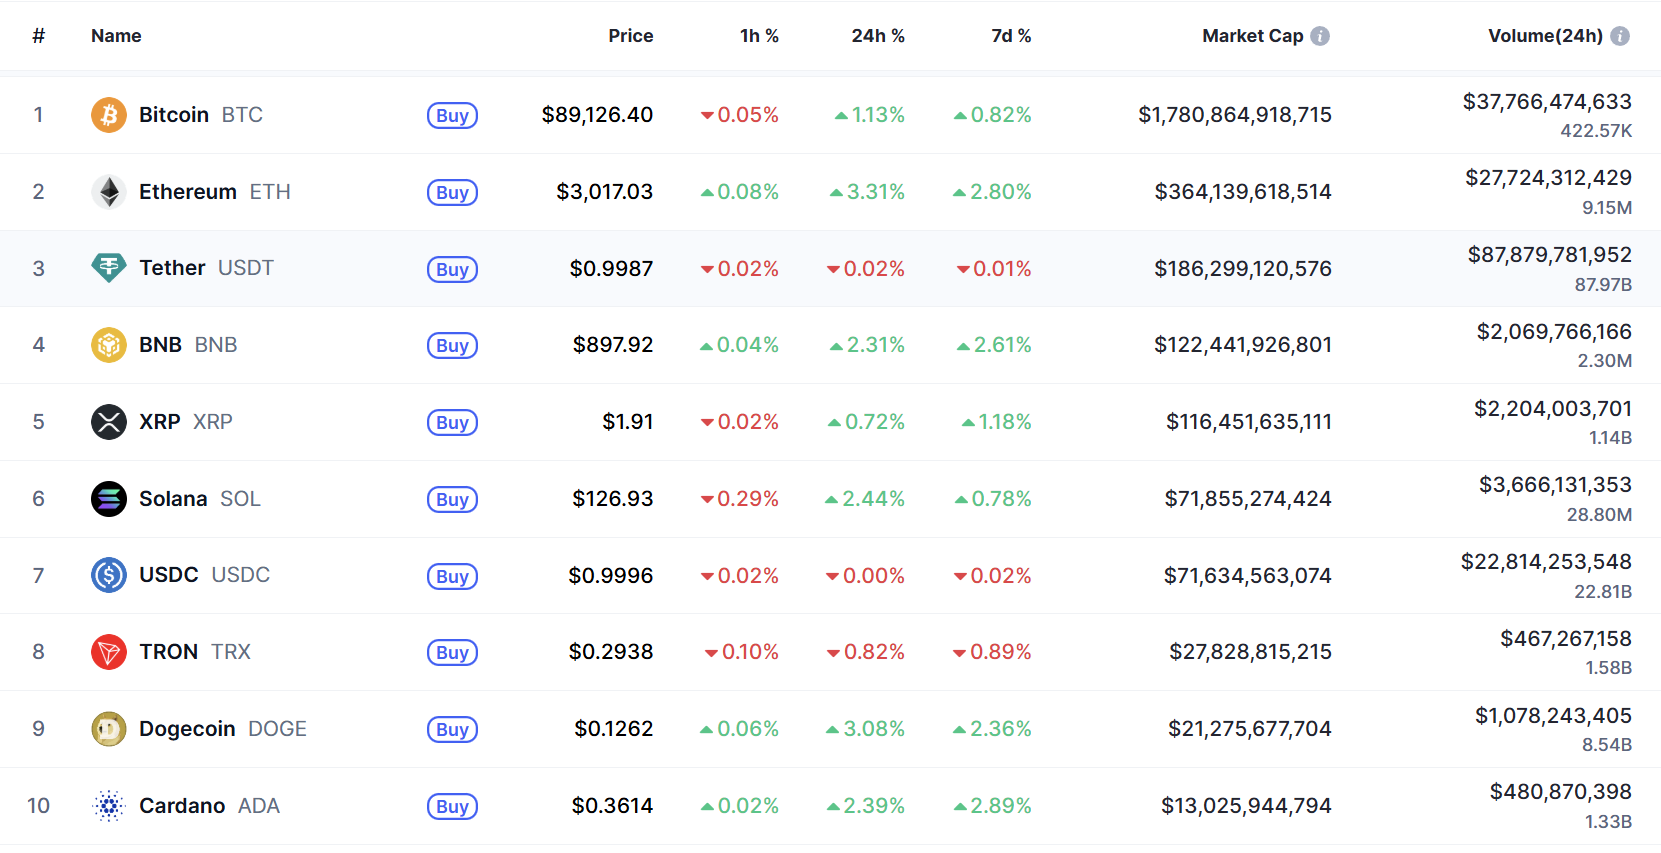Click the Dogecoin logo icon
Screen dimensions: 1661x853
point(108,729)
